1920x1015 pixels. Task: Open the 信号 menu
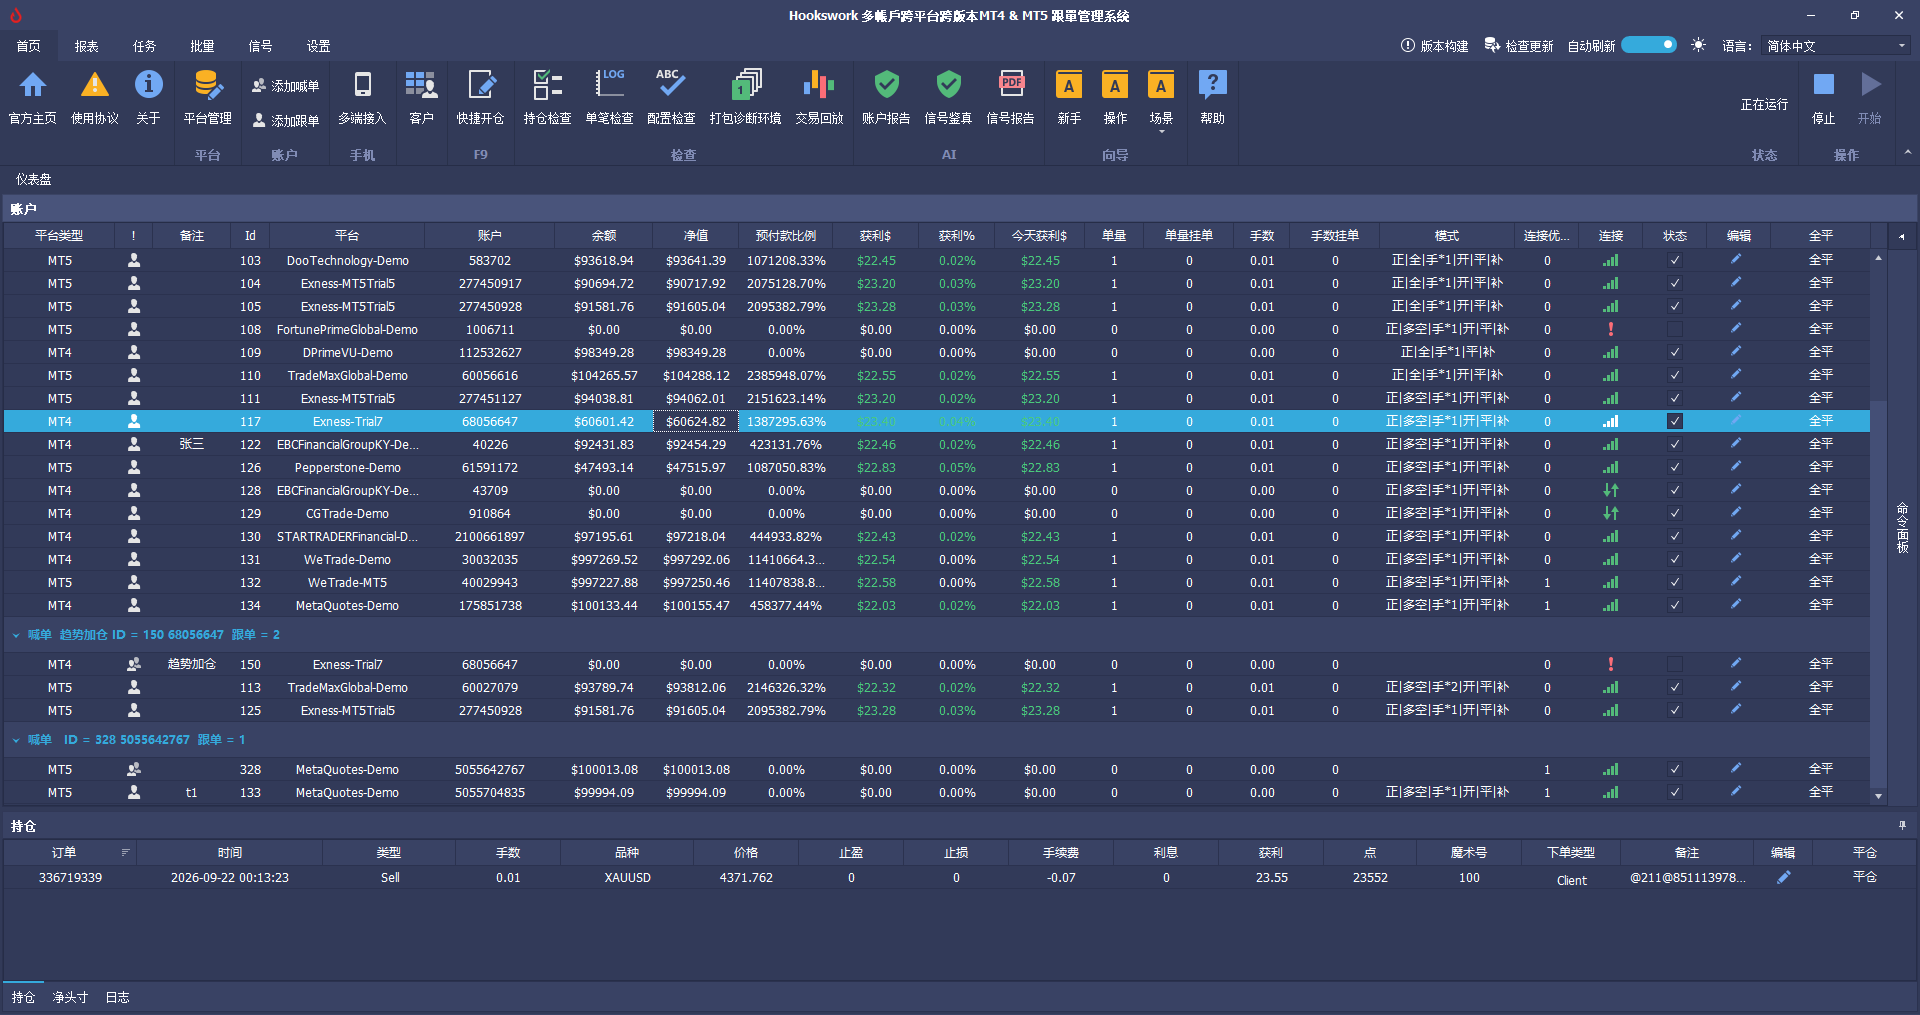261,46
